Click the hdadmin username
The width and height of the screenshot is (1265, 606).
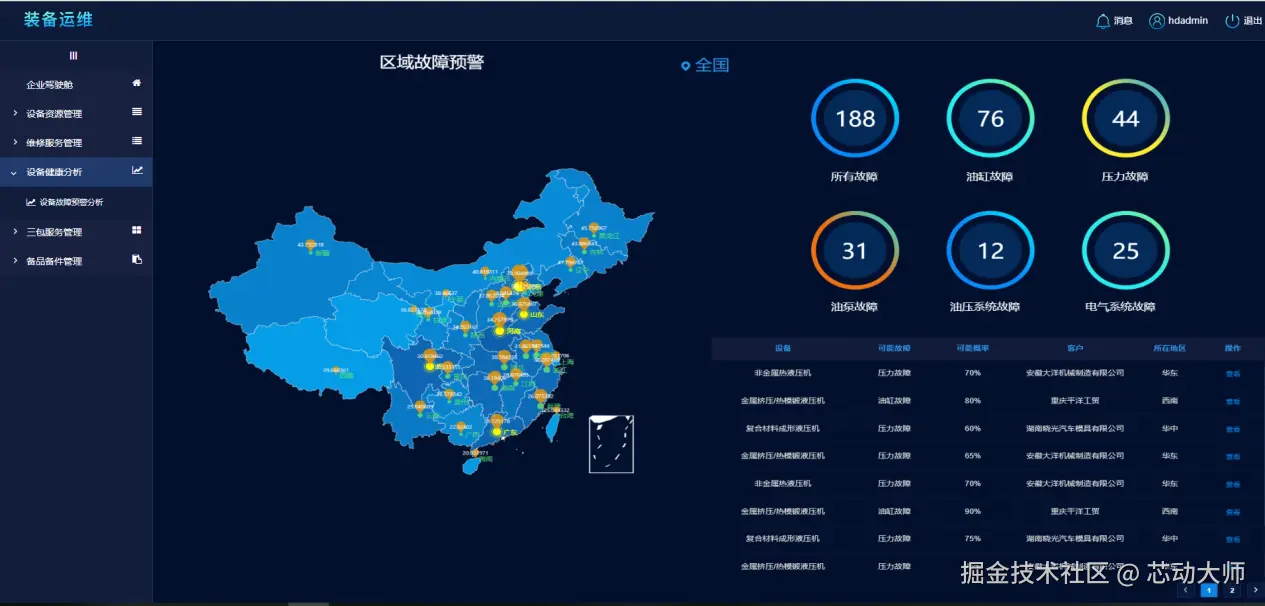click(1188, 20)
